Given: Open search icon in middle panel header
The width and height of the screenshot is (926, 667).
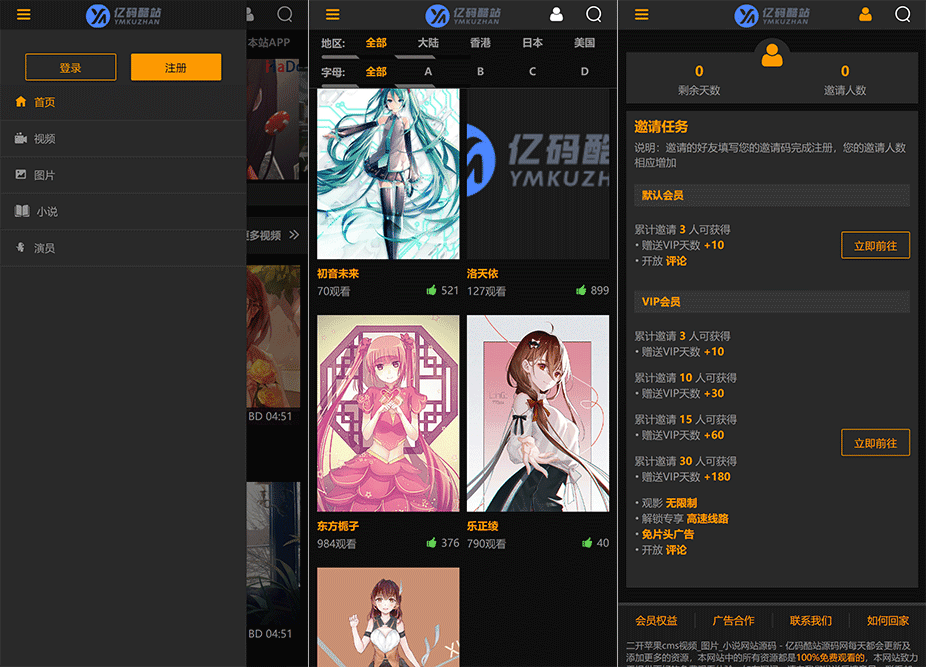Looking at the screenshot, I should click(594, 14).
